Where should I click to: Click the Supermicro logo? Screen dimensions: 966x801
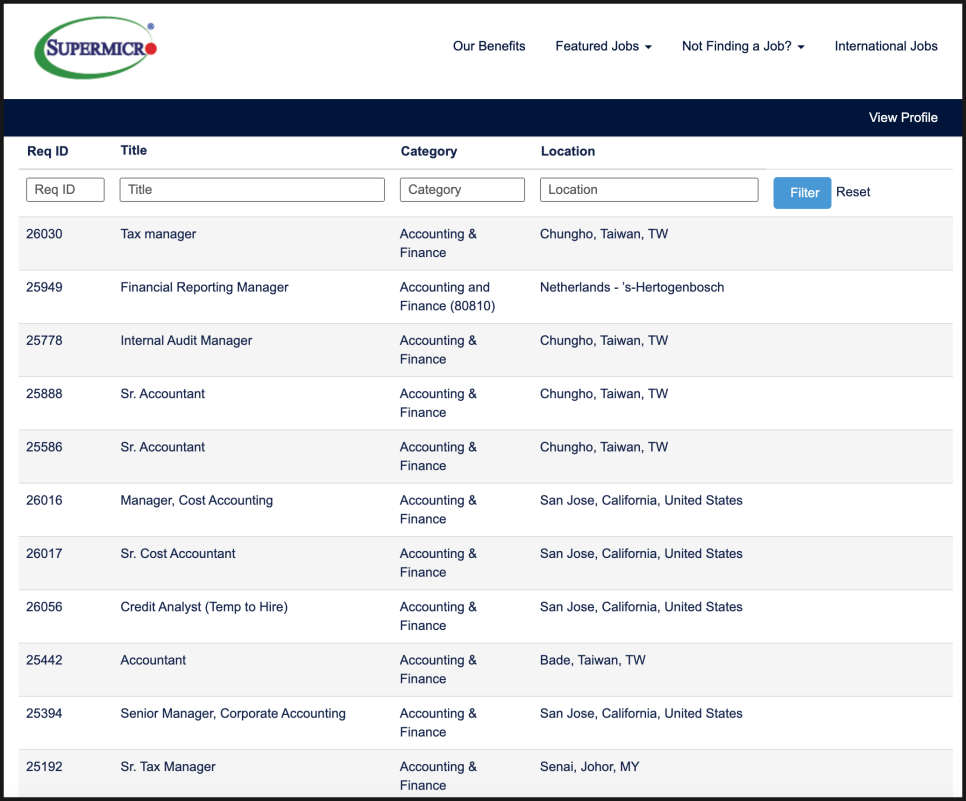95,47
